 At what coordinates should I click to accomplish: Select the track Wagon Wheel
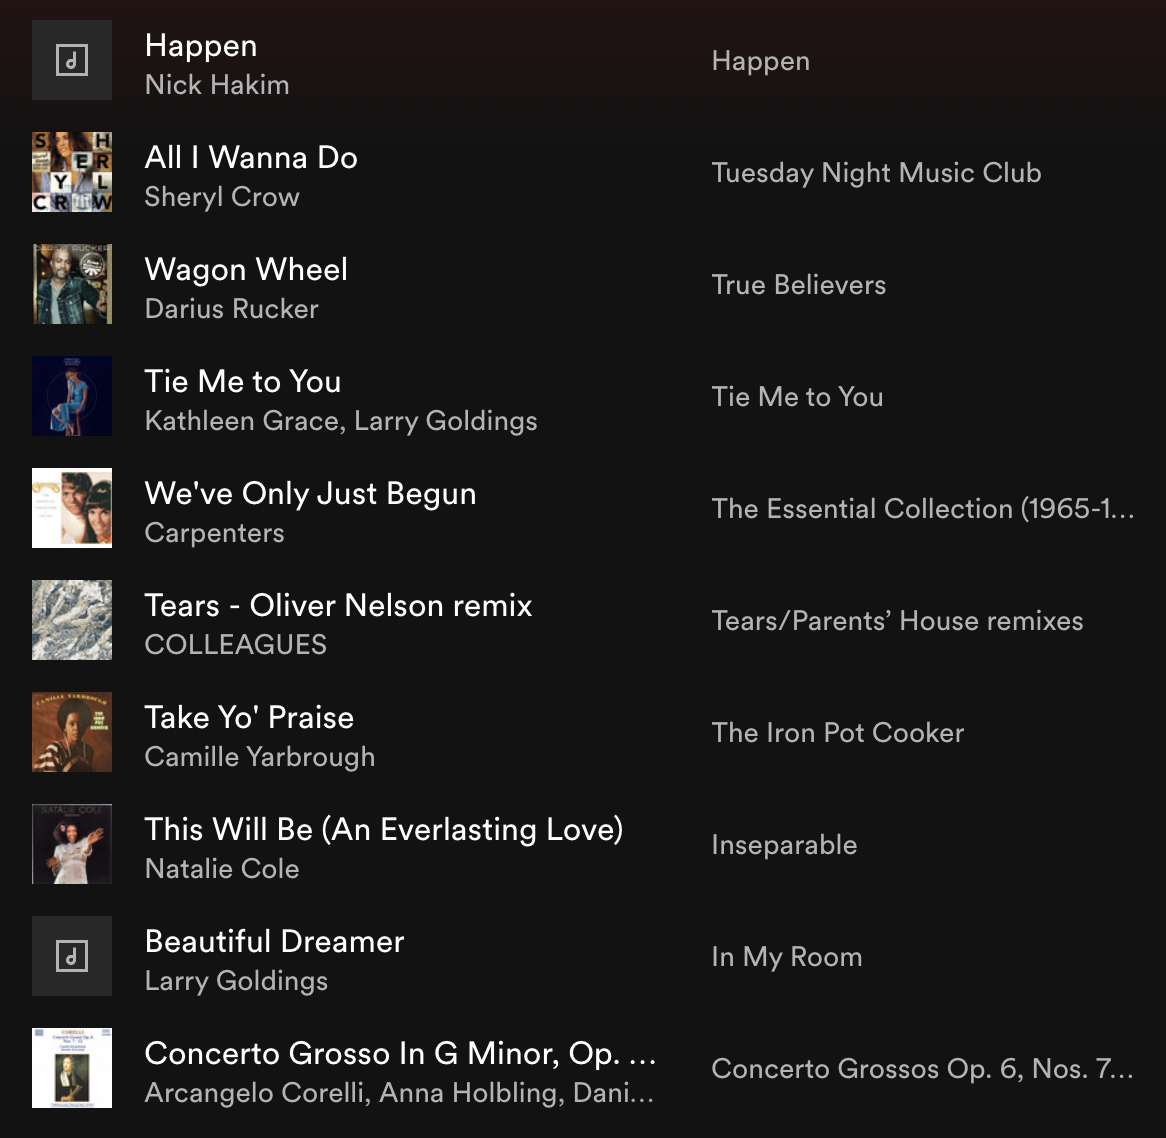coord(246,269)
